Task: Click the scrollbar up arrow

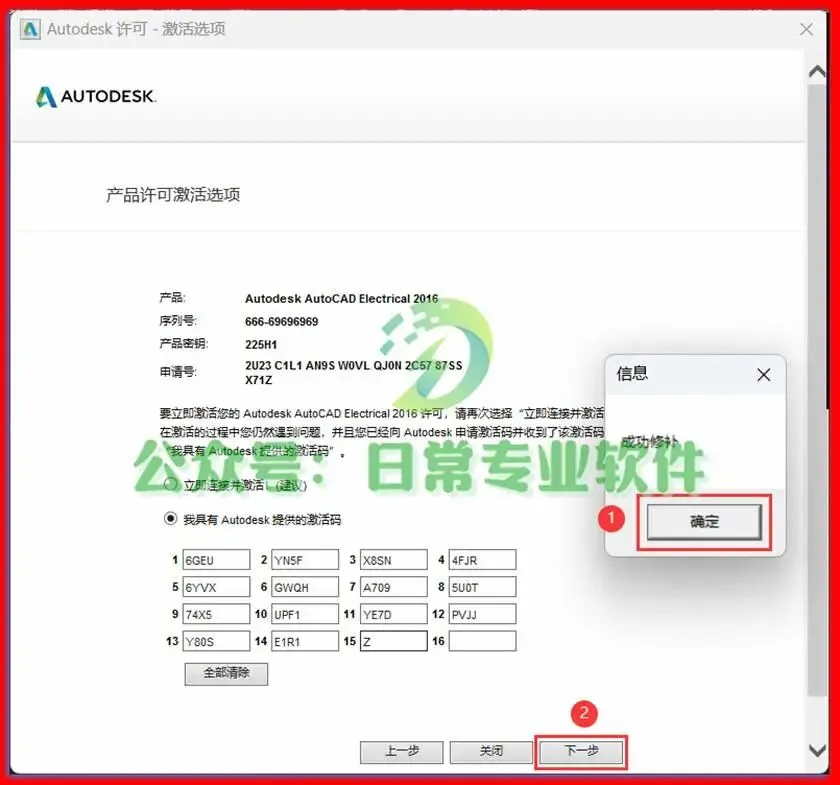Action: (x=817, y=71)
